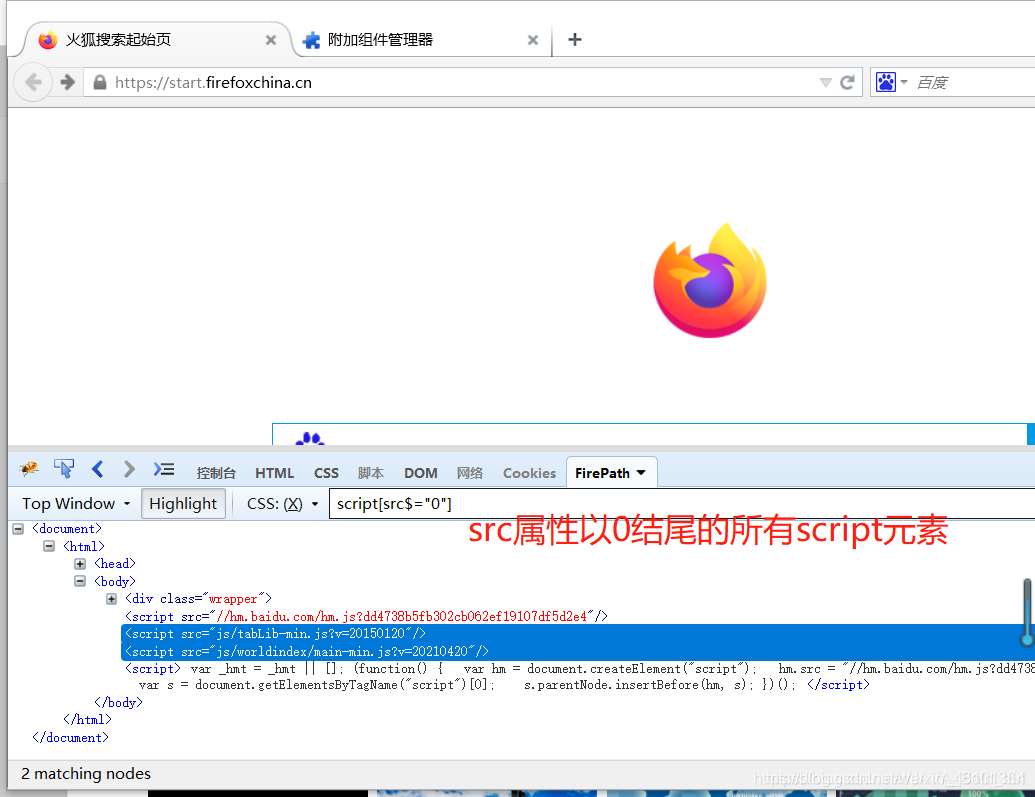Collapse the <html> node
This screenshot has width=1035, height=797.
tap(49, 546)
